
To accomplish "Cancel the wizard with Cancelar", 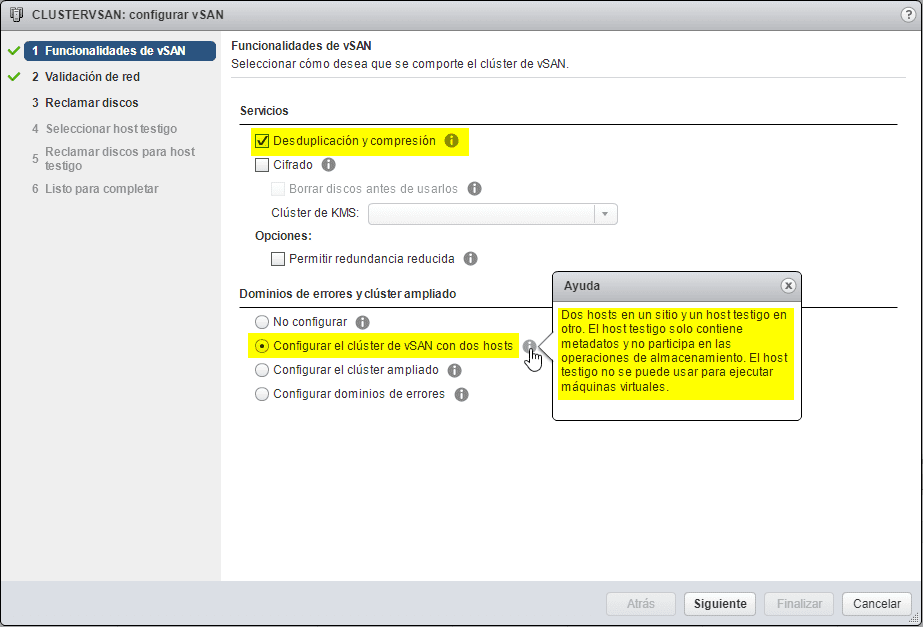I will 876,604.
